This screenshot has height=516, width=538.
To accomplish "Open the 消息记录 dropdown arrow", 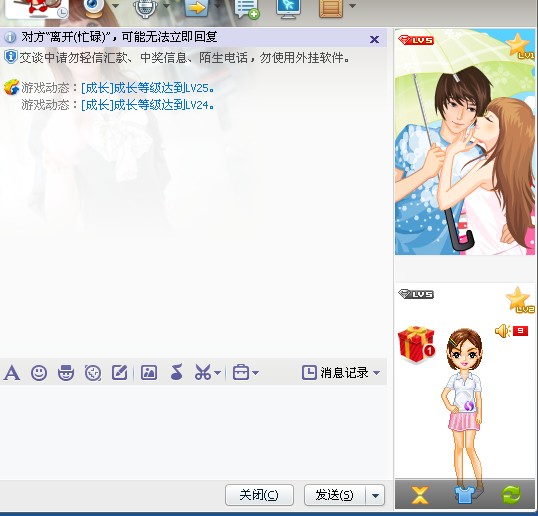I will (x=376, y=373).
